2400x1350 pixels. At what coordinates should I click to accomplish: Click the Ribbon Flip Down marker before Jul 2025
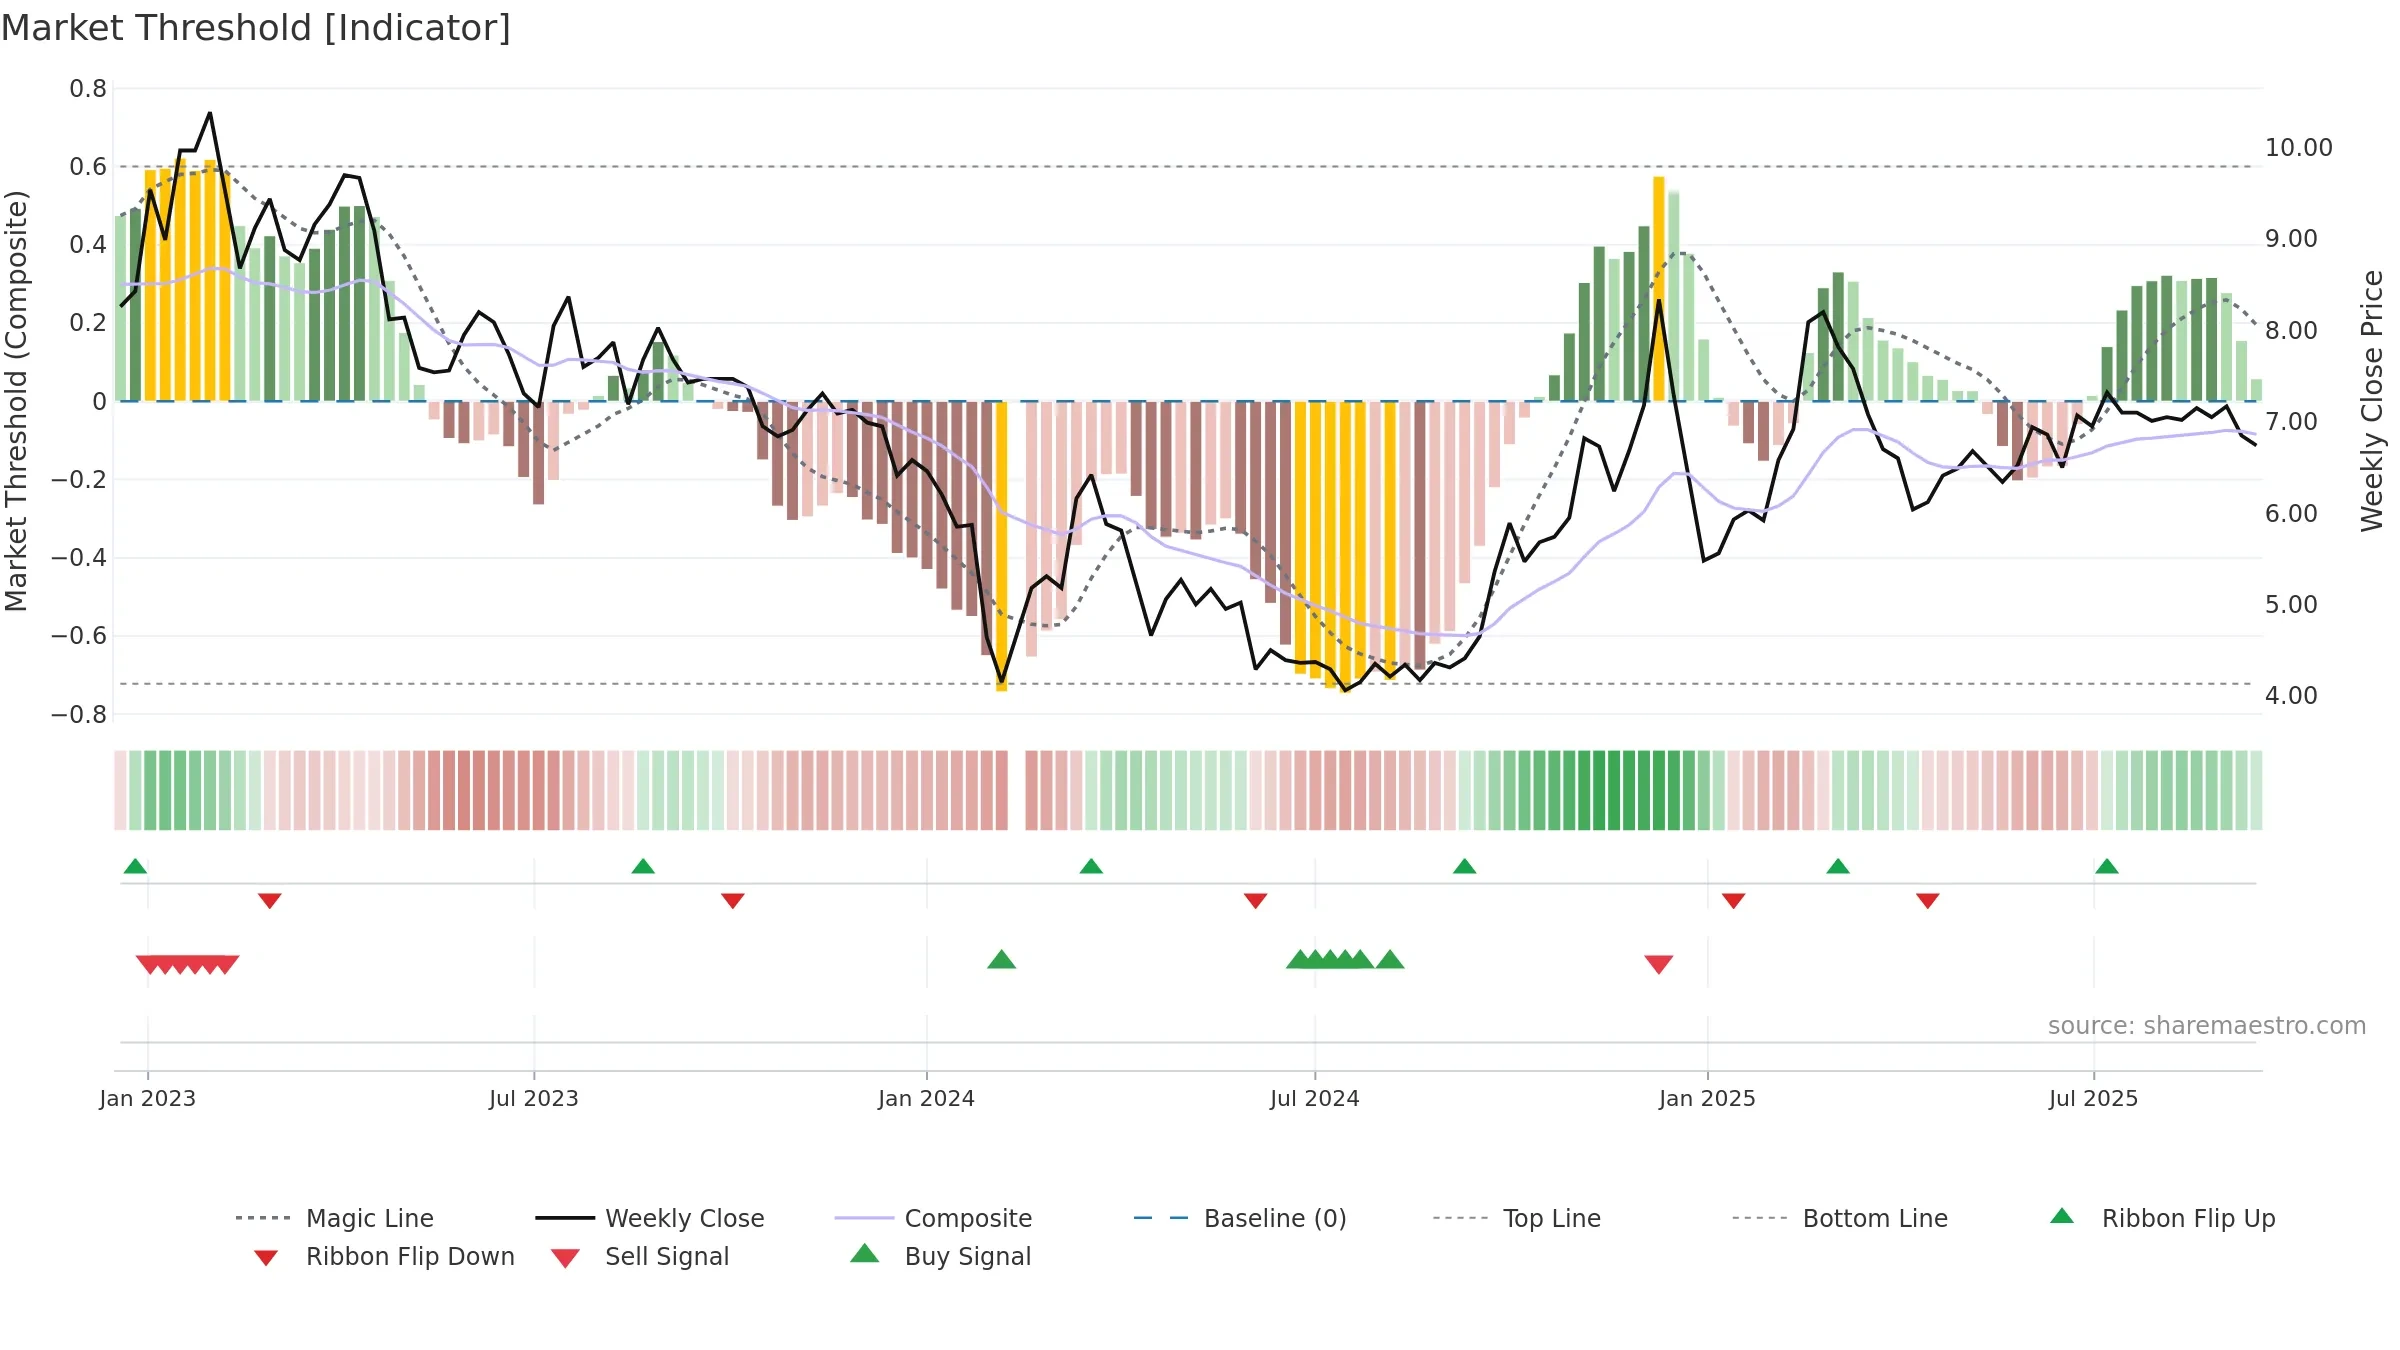click(x=1928, y=901)
